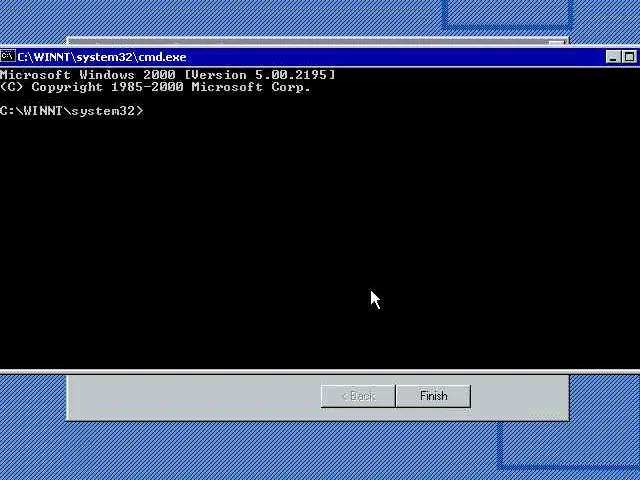This screenshot has height=480, width=640.
Task: Click the Copyright 1985-2000 Microsoft Corp. line
Action: click(155, 87)
